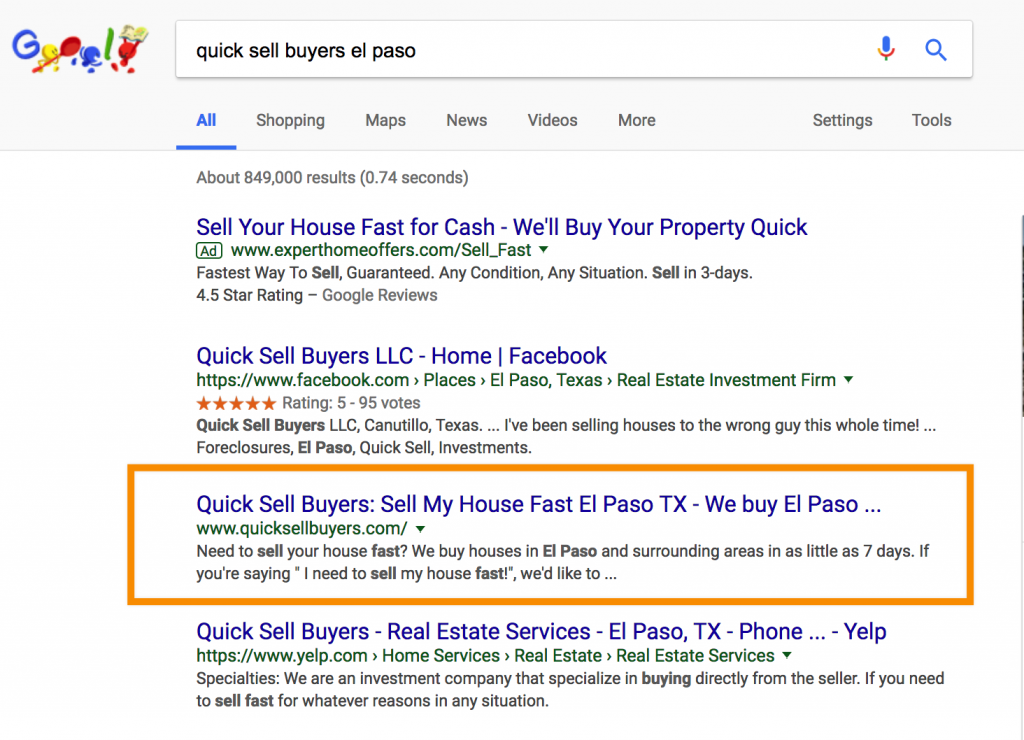Open the Quick Sell Buyers Yelp result title
The height and width of the screenshot is (740, 1024).
(x=541, y=632)
